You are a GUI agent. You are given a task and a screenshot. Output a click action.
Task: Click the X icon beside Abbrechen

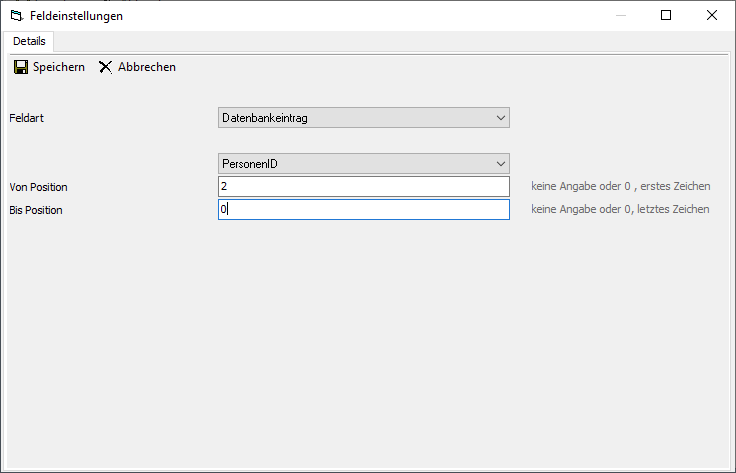pos(105,67)
